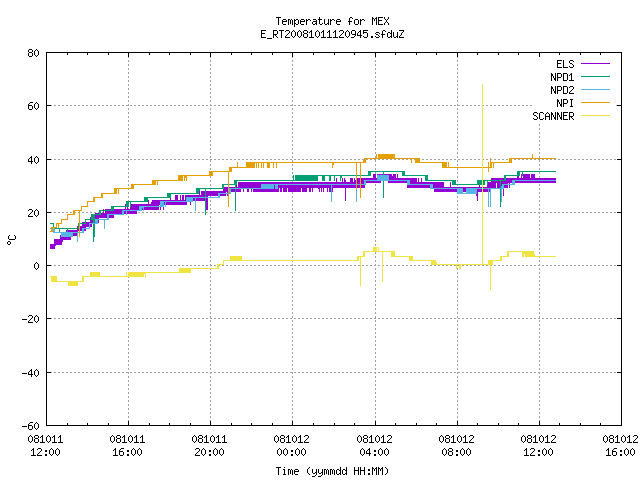Click the purple ELS legend line sample
This screenshot has height=480, width=640.
(x=595, y=64)
